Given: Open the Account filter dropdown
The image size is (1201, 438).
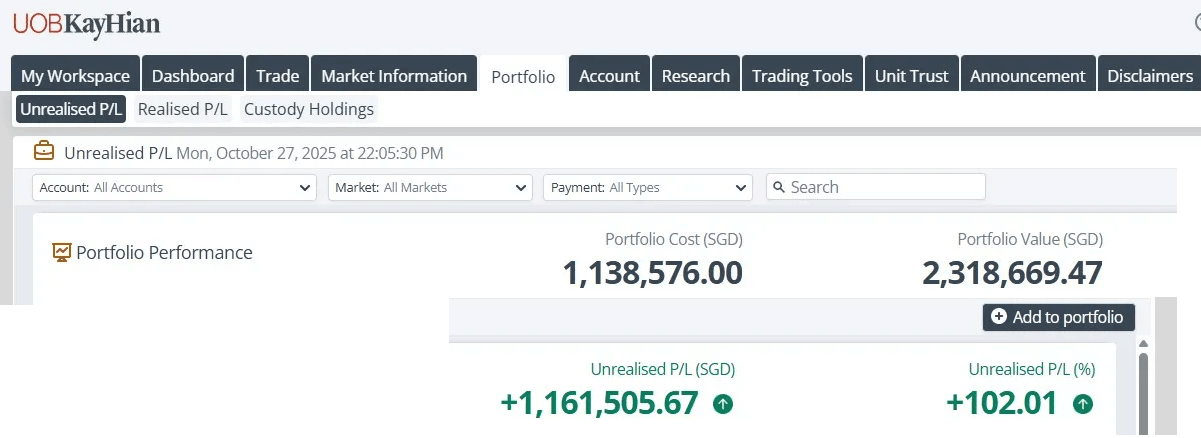Looking at the screenshot, I should [x=175, y=187].
